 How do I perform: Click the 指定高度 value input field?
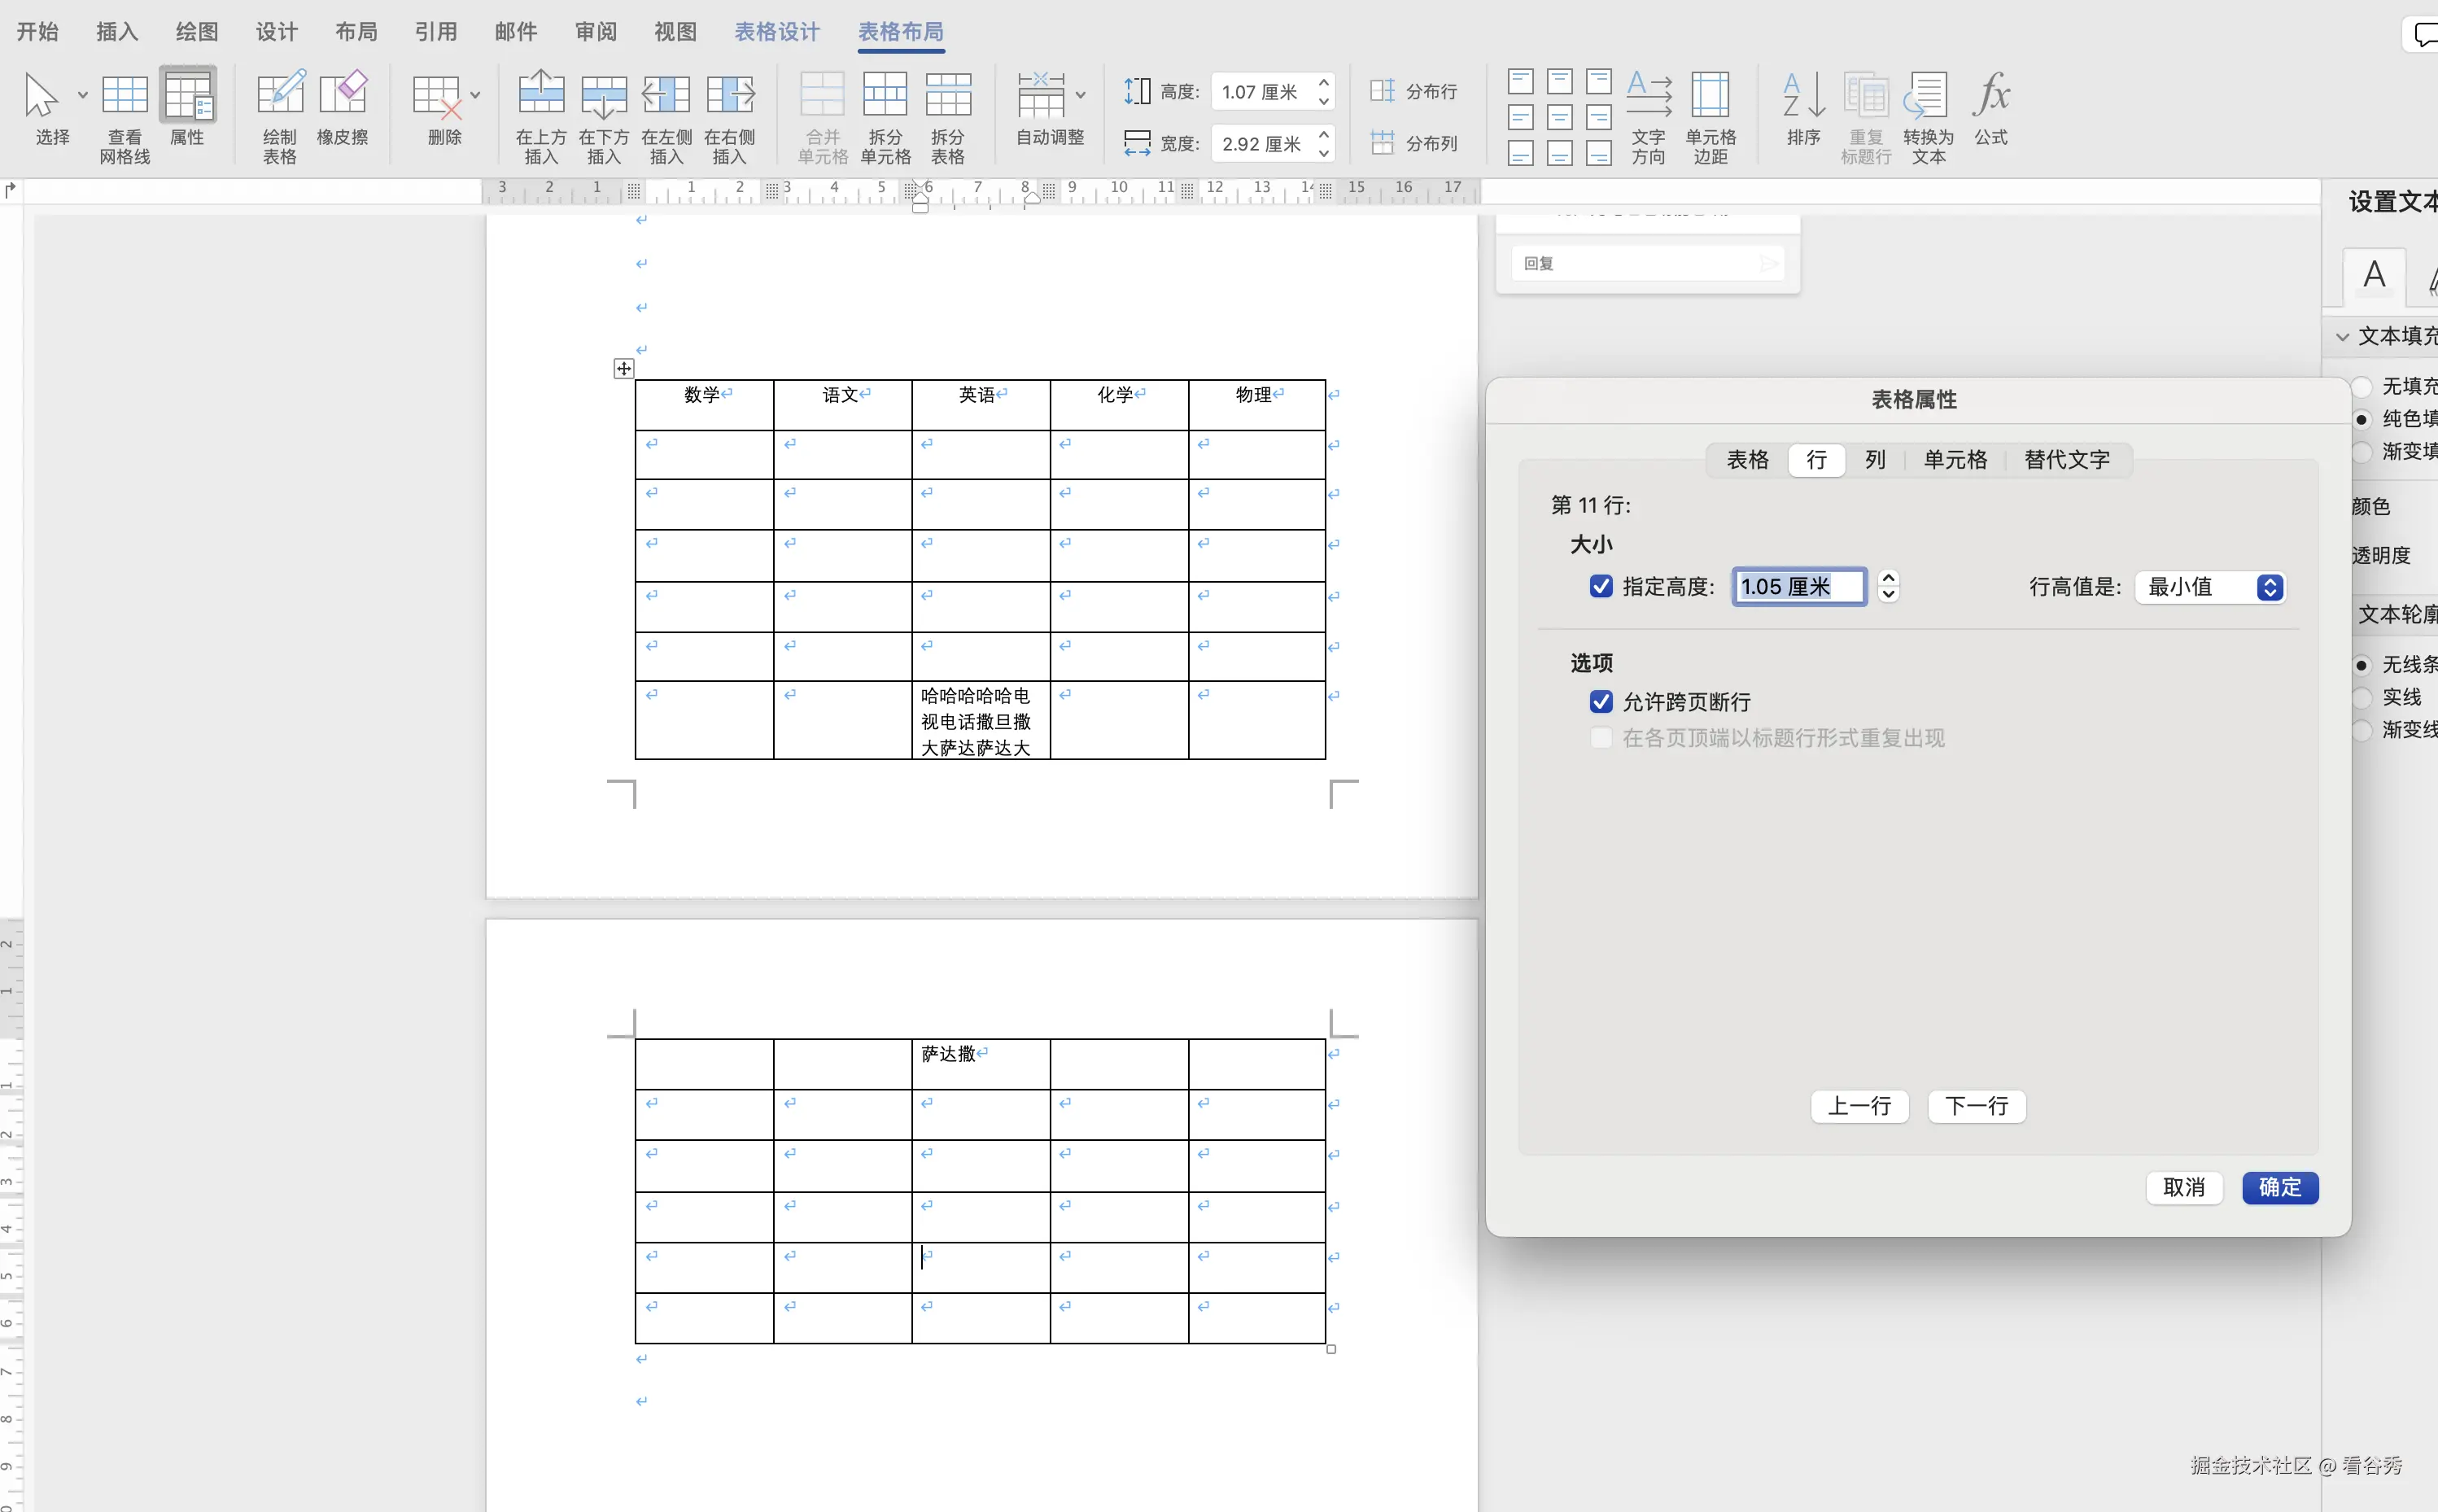pos(1798,587)
